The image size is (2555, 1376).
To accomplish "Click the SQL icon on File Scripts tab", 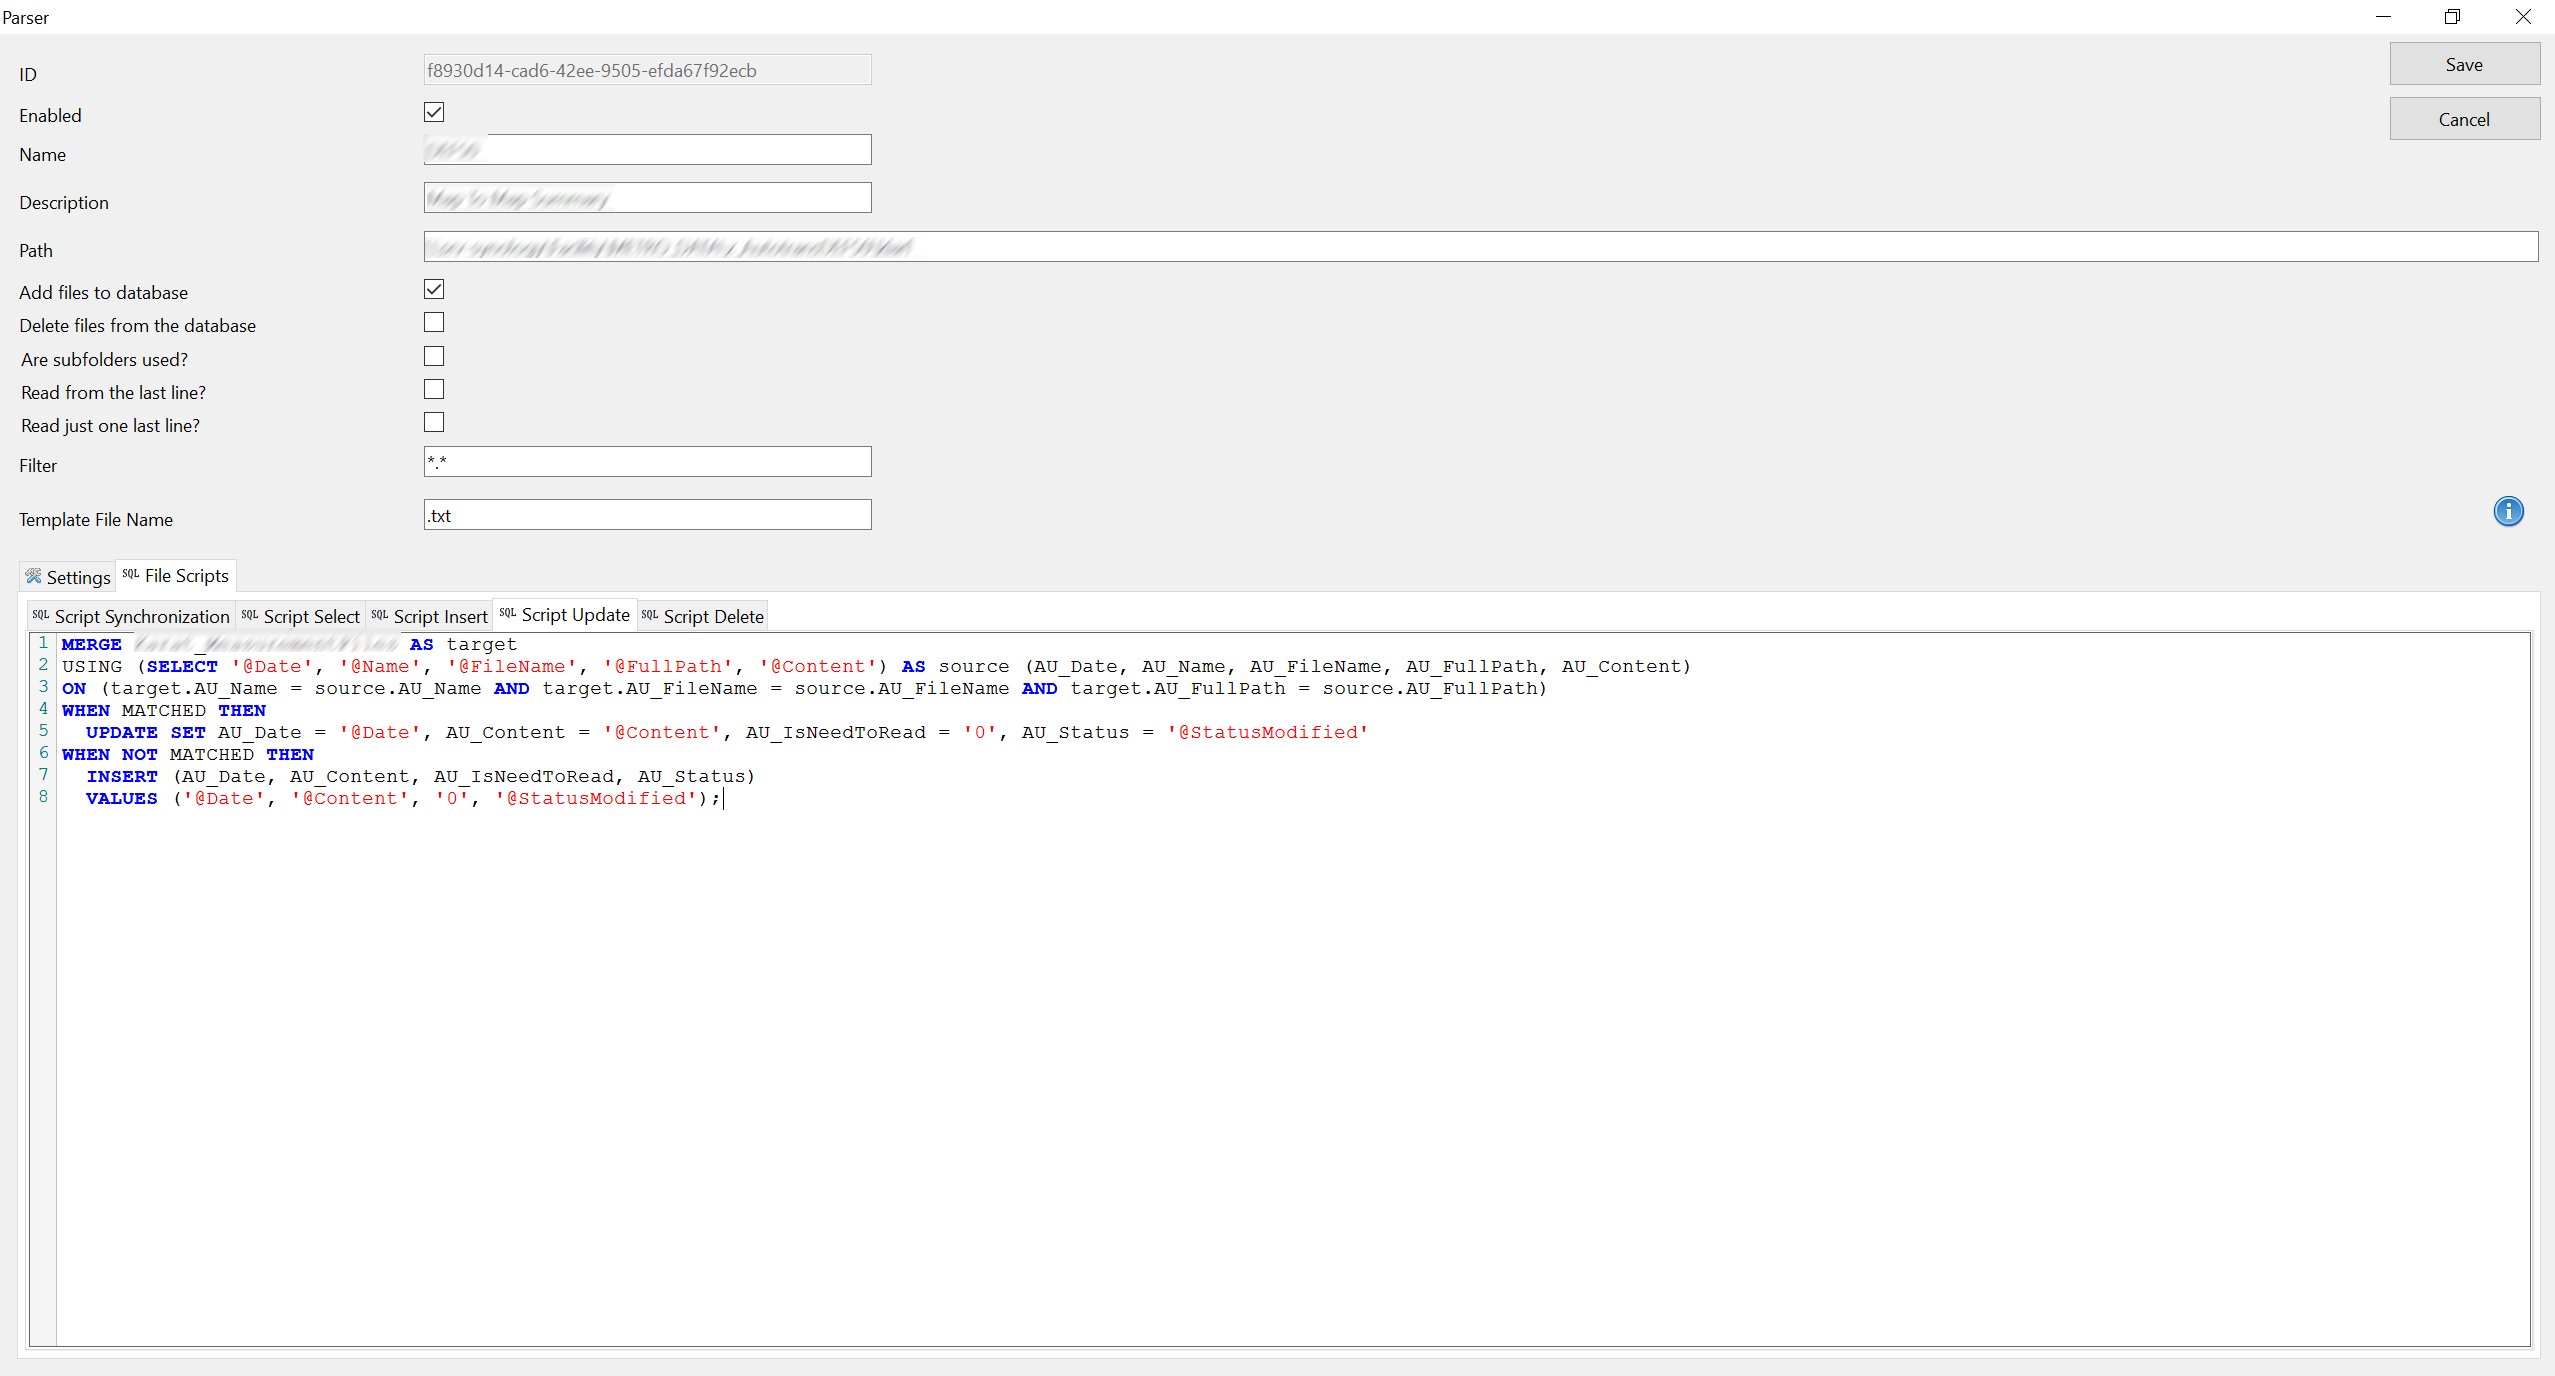I will pyautogui.click(x=131, y=574).
